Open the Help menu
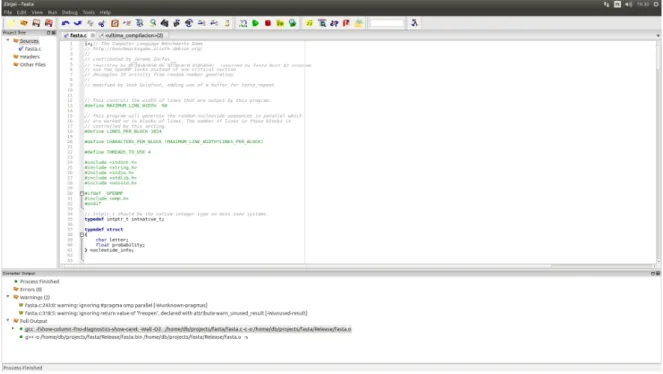This screenshot has height=374, width=663. click(105, 12)
